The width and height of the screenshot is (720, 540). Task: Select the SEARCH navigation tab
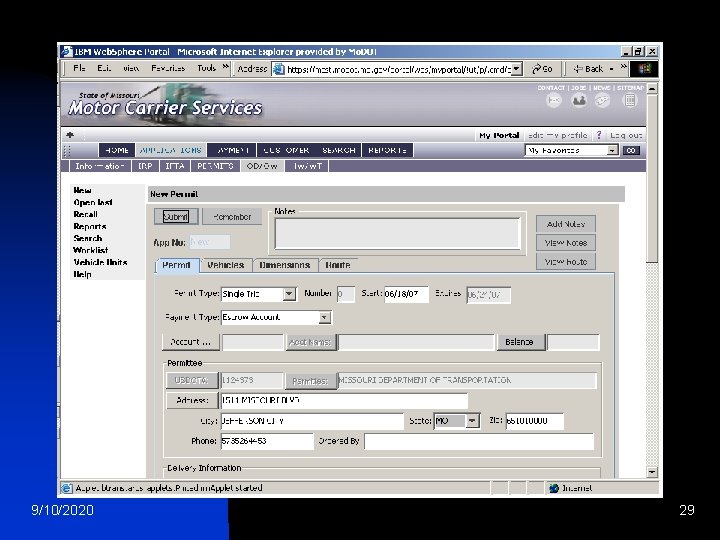pos(339,150)
